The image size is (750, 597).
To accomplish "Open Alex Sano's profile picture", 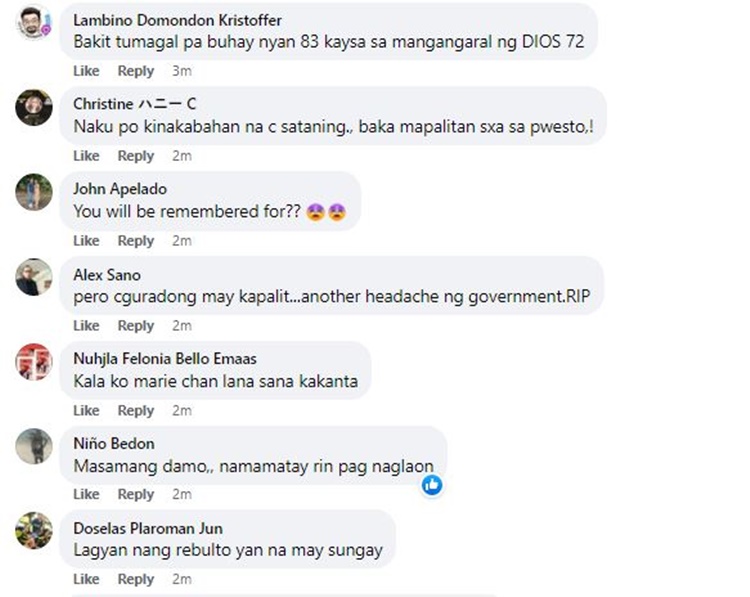I will (x=34, y=277).
